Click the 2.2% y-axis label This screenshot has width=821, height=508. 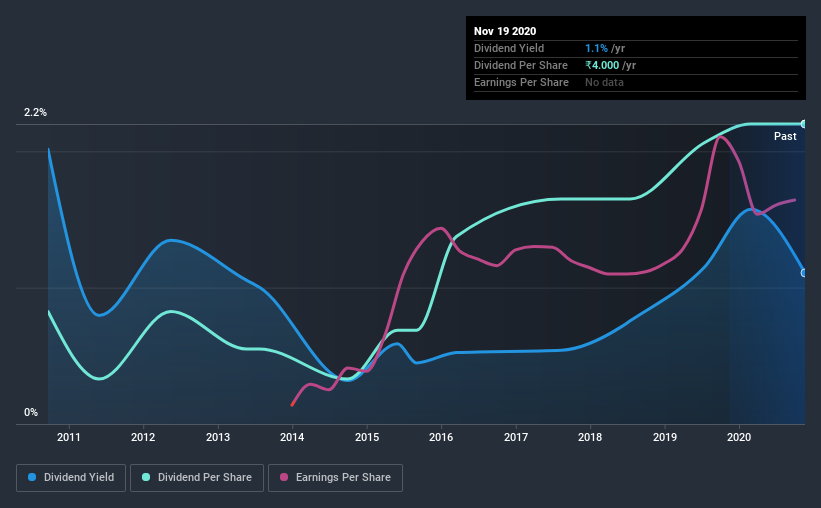35,112
